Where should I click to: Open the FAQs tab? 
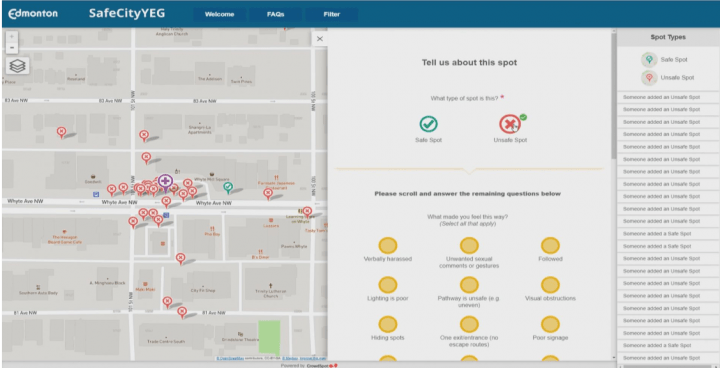pyautogui.click(x=276, y=14)
